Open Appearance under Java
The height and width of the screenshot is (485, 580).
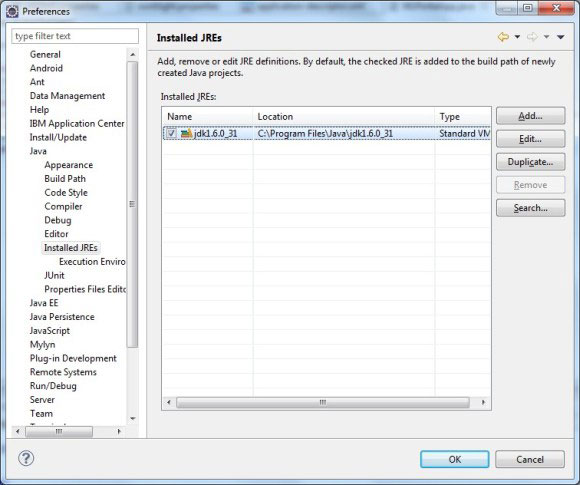68,165
